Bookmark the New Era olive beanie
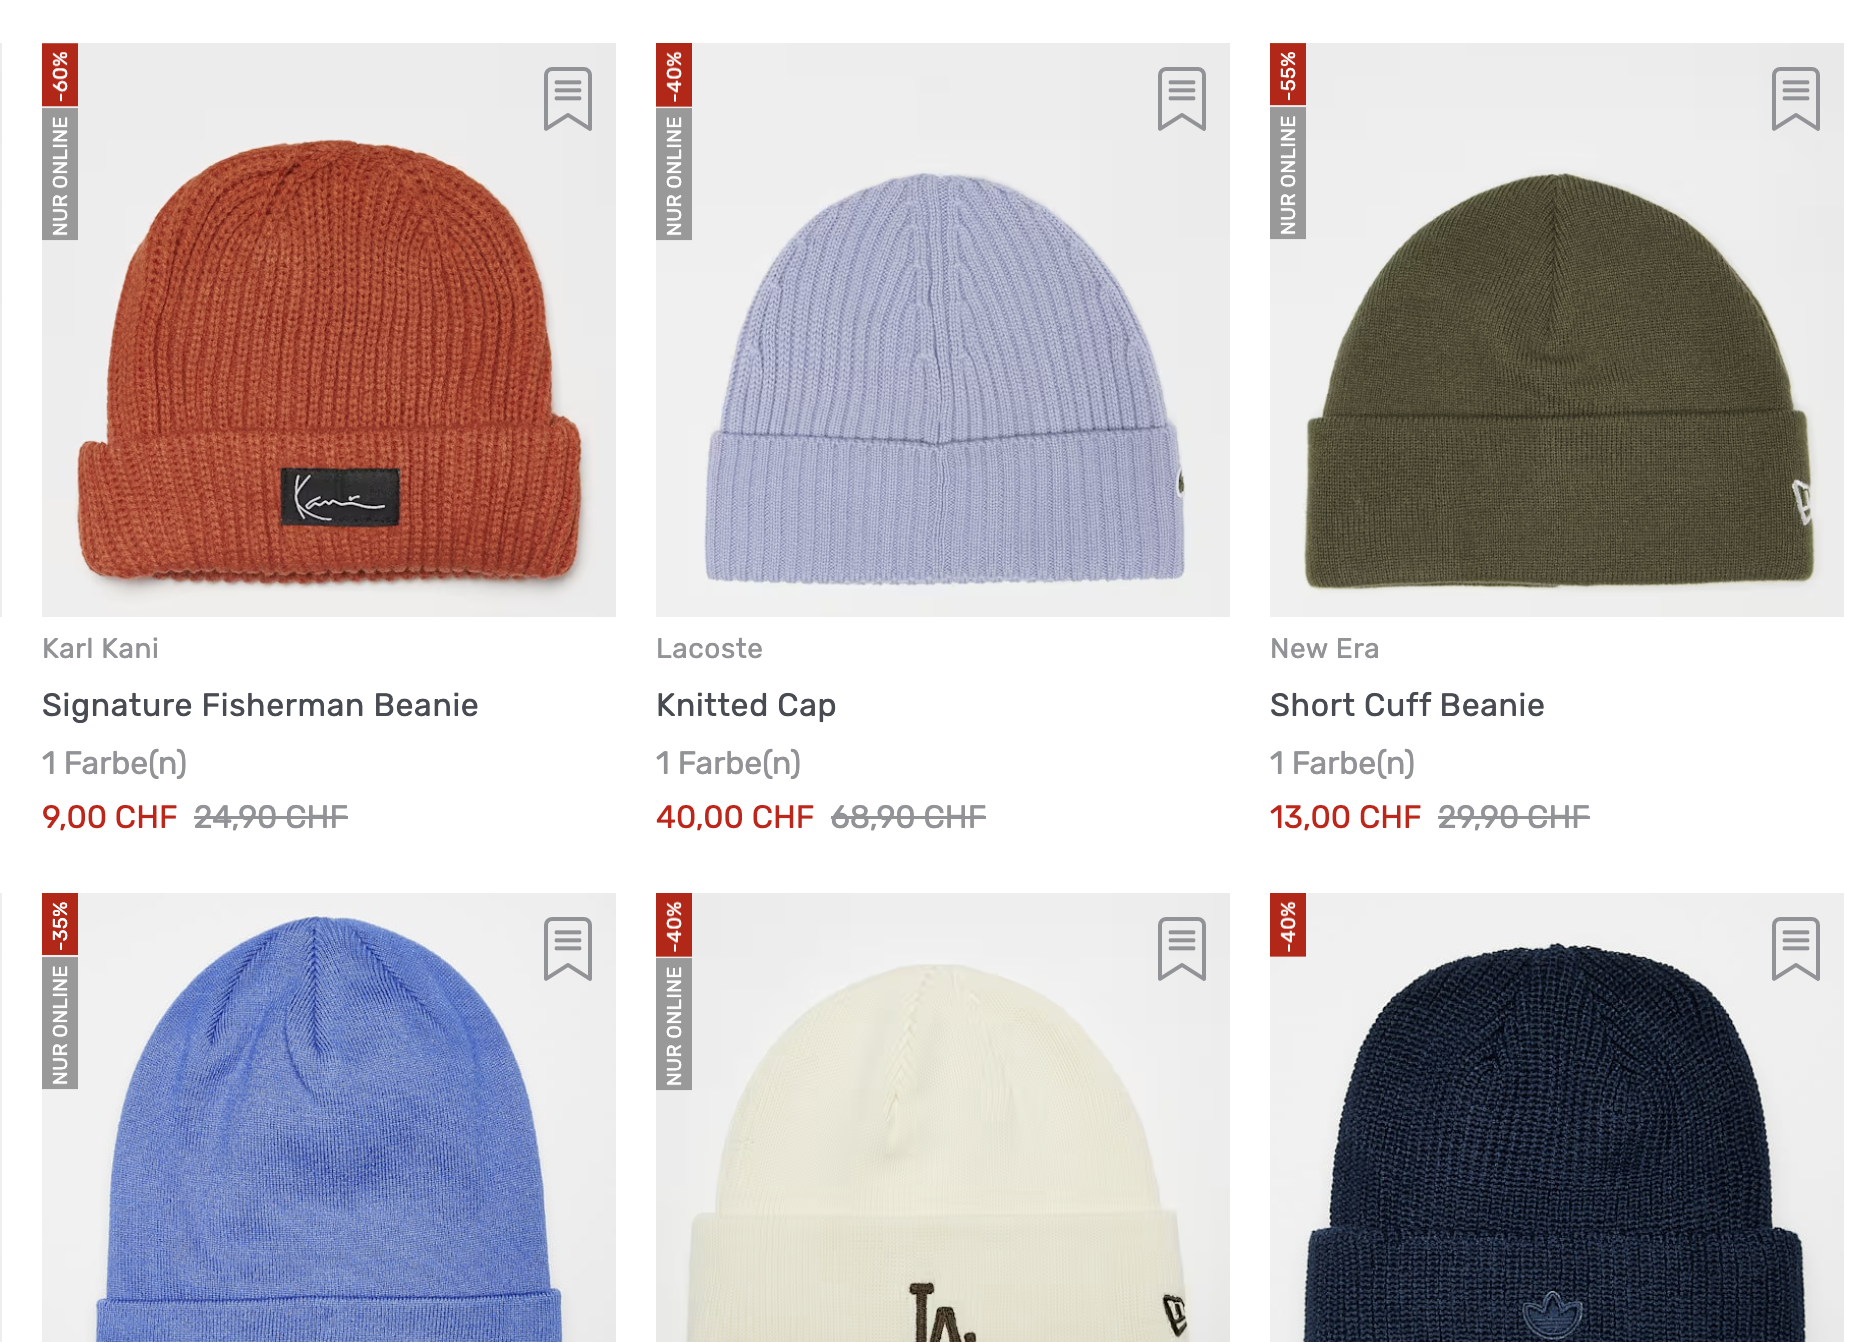 (x=1796, y=99)
